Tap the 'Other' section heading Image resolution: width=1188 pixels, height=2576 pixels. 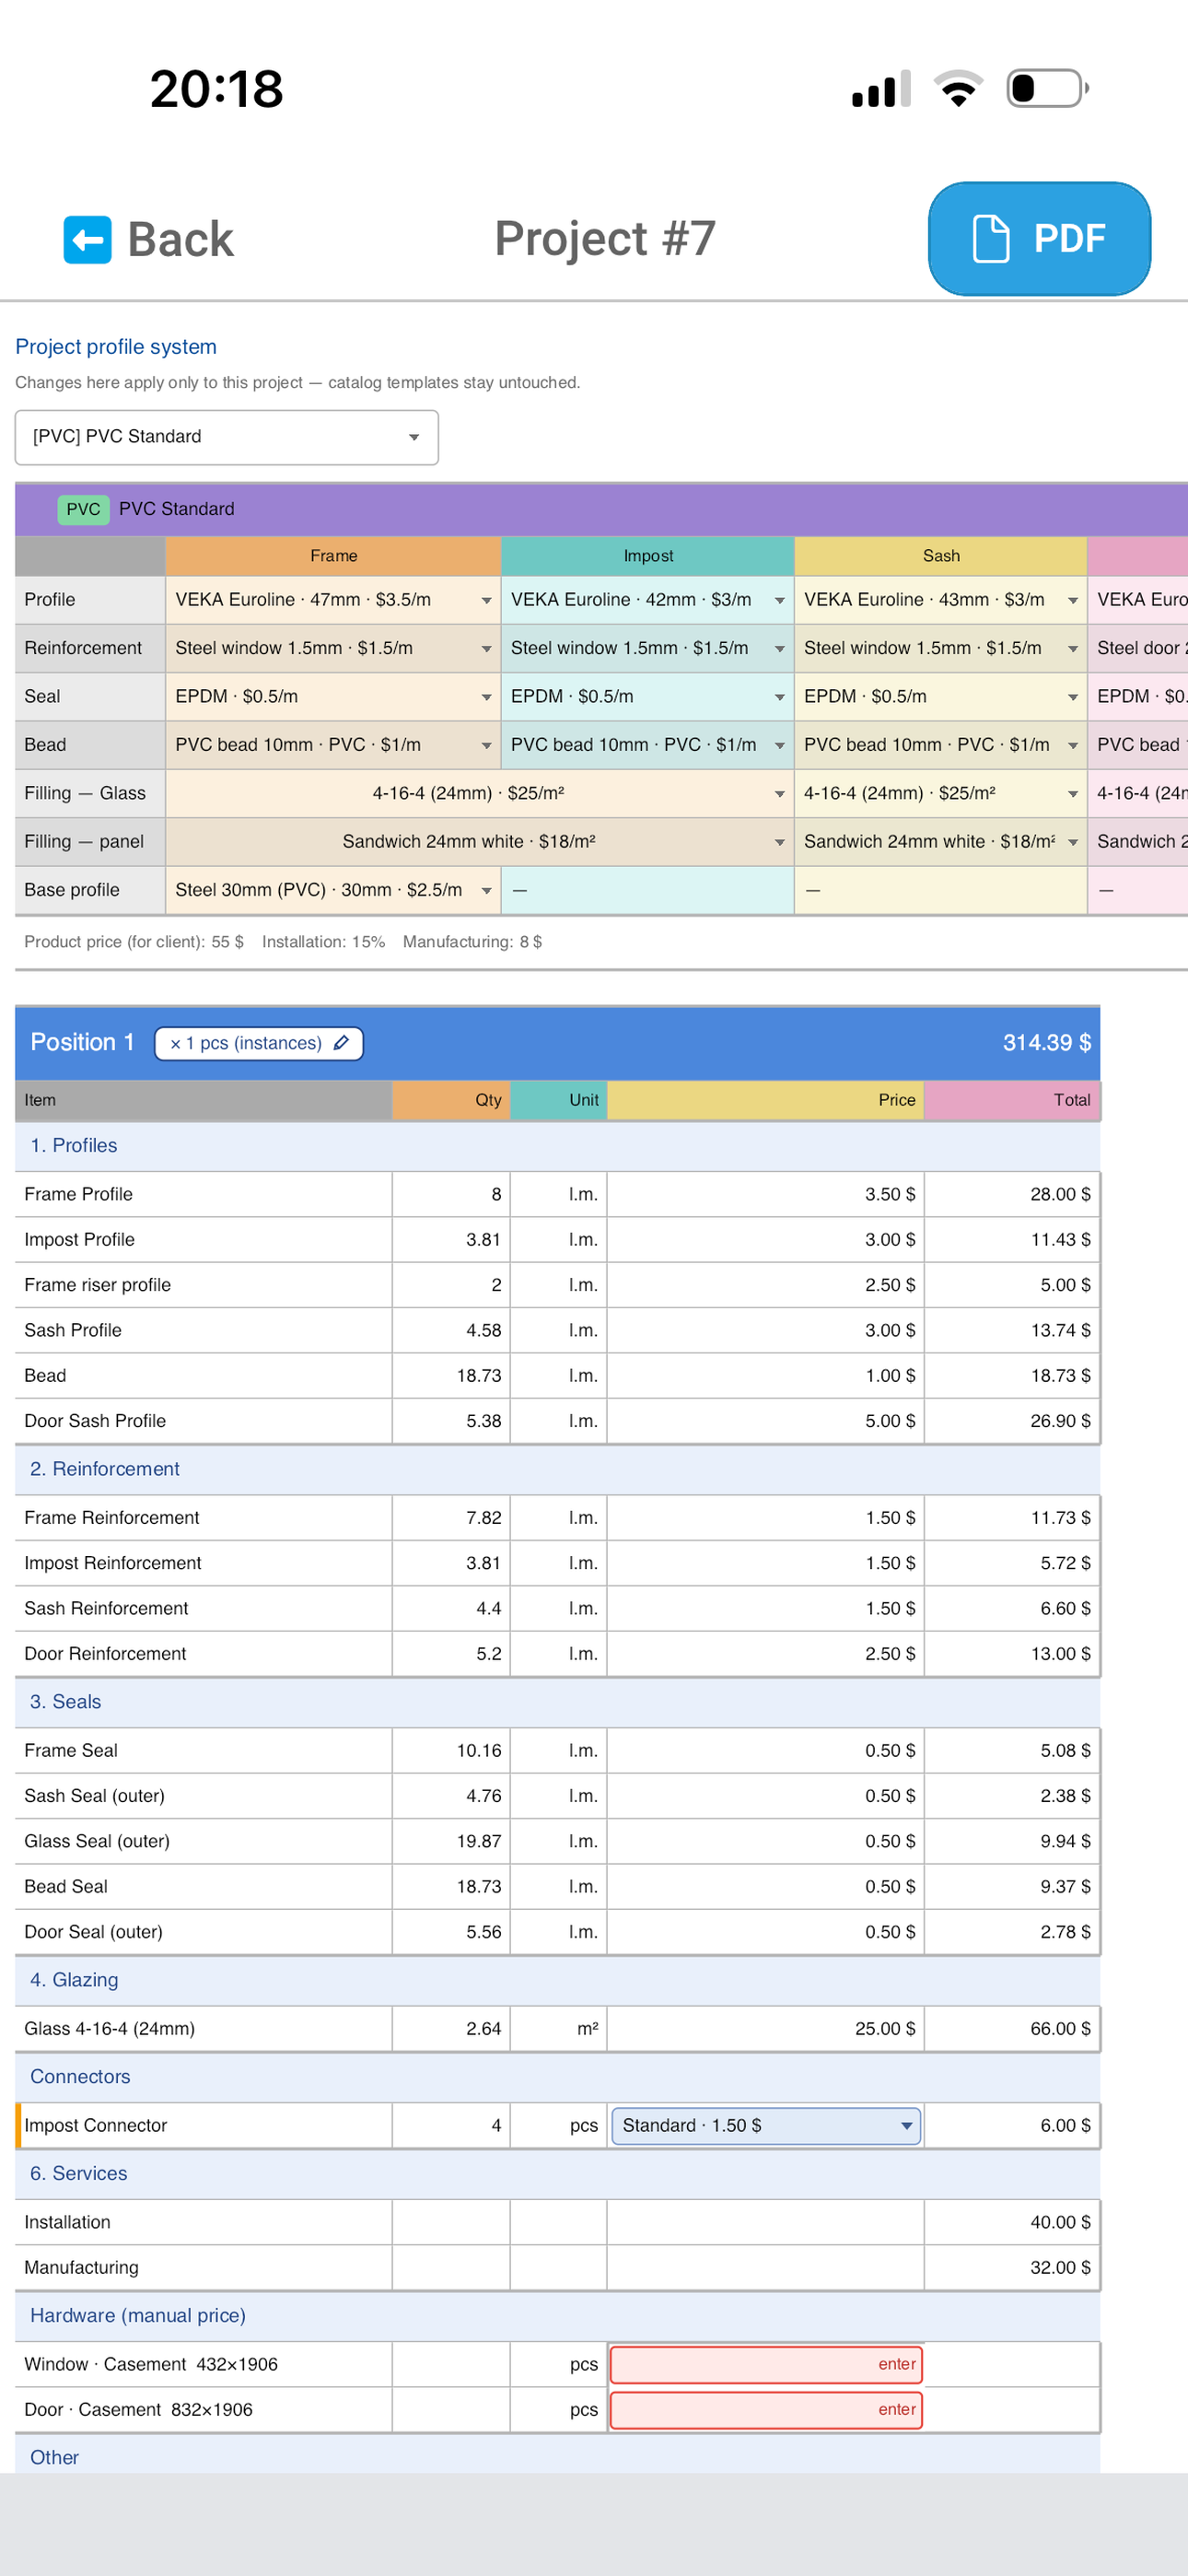(54, 2458)
